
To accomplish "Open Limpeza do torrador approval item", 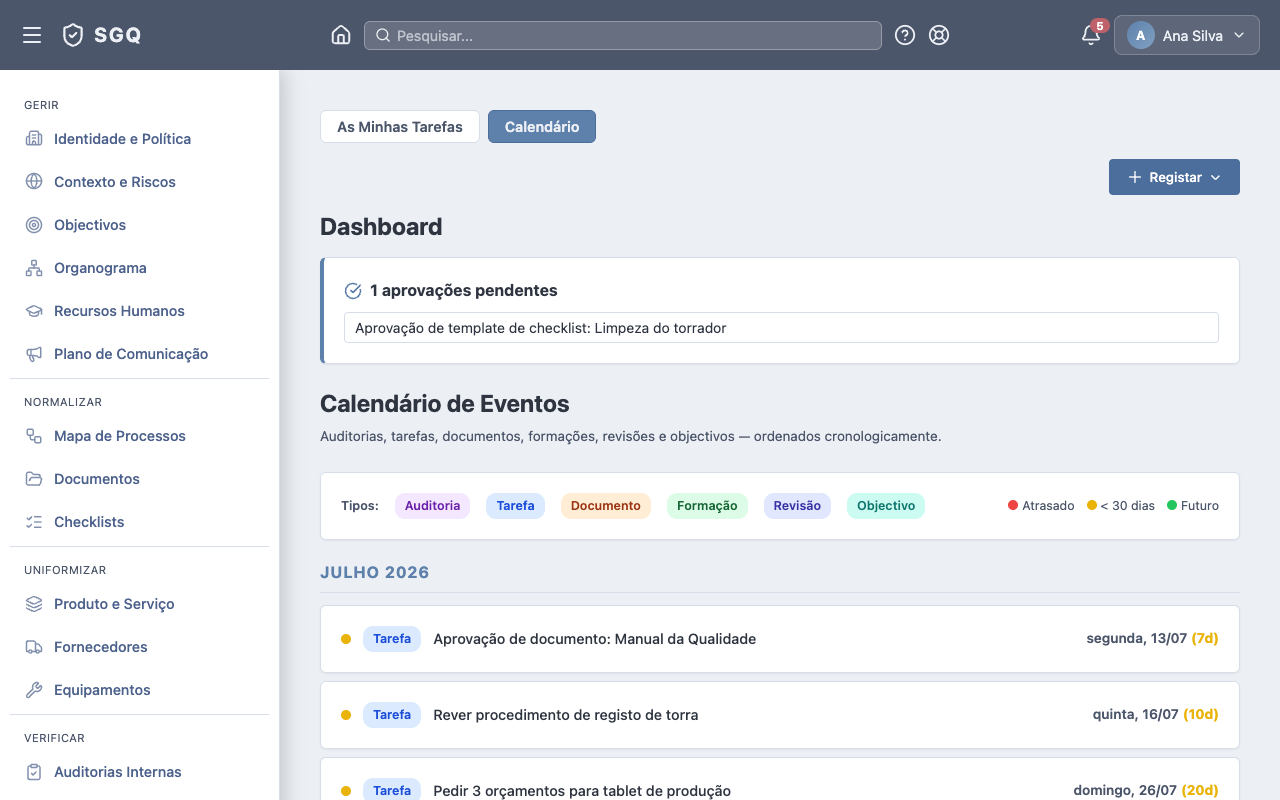I will [x=781, y=328].
